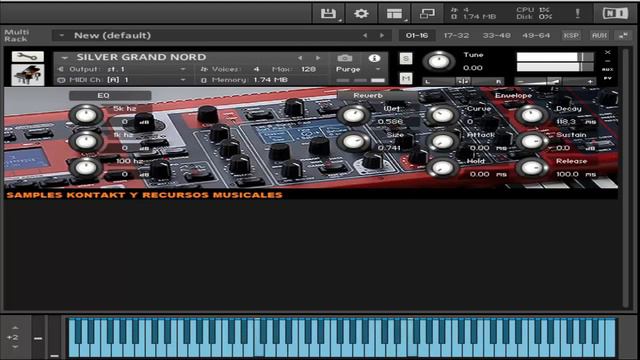
Task: Click the pitch bend wheel strip
Action: pyautogui.click(x=38, y=338)
